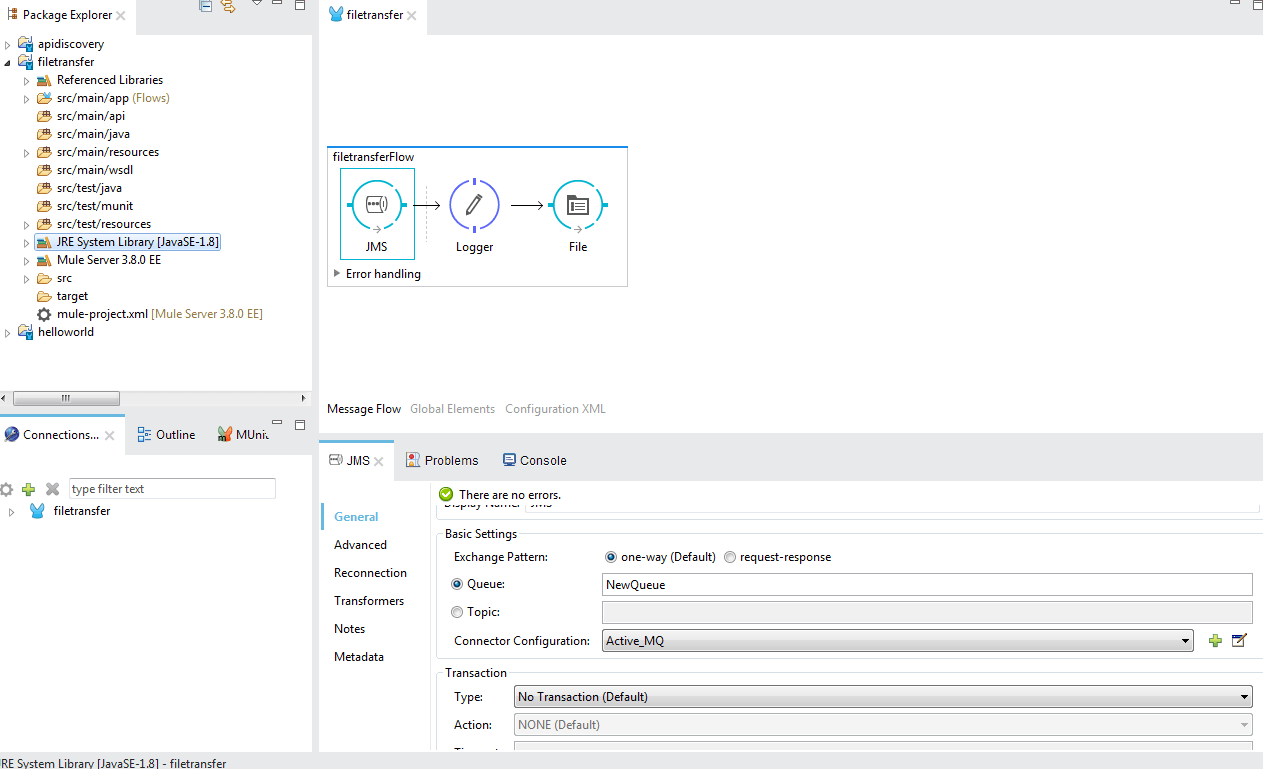Screen dimensions: 1263x769
Task: Select the Logger component in the flow
Action: [474, 204]
